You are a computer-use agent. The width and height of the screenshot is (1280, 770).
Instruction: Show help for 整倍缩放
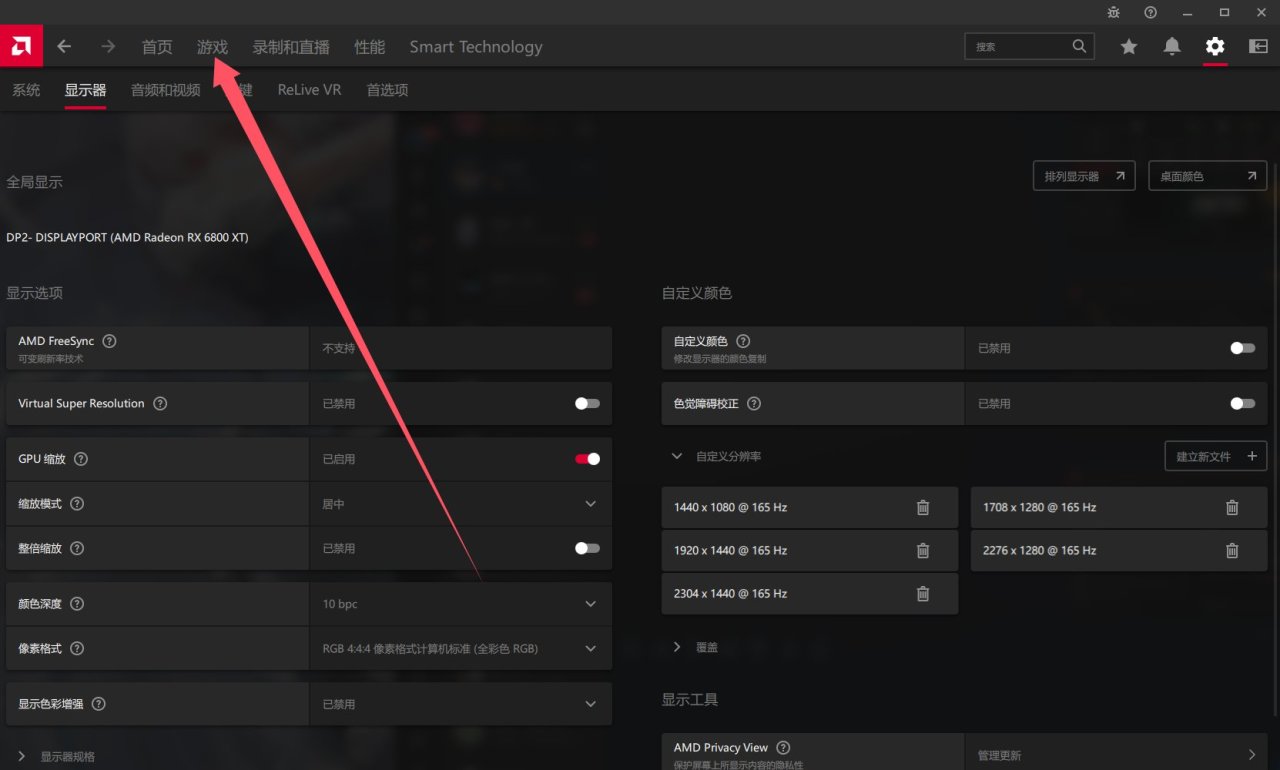(x=77, y=548)
